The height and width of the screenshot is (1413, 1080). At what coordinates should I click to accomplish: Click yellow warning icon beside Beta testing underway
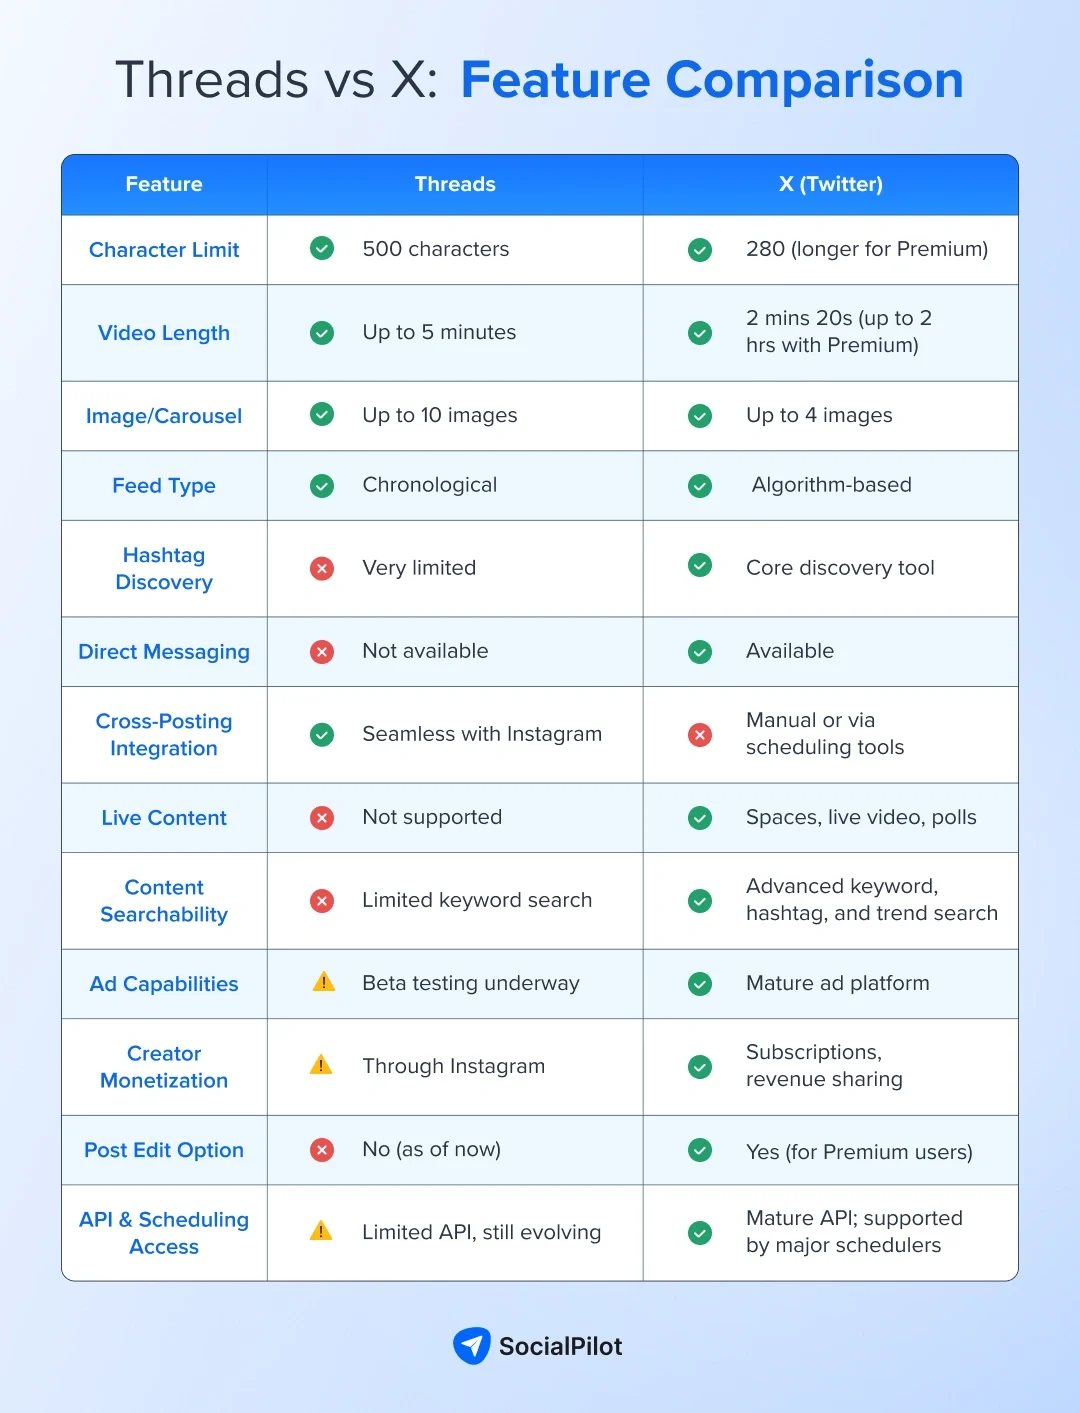324,982
